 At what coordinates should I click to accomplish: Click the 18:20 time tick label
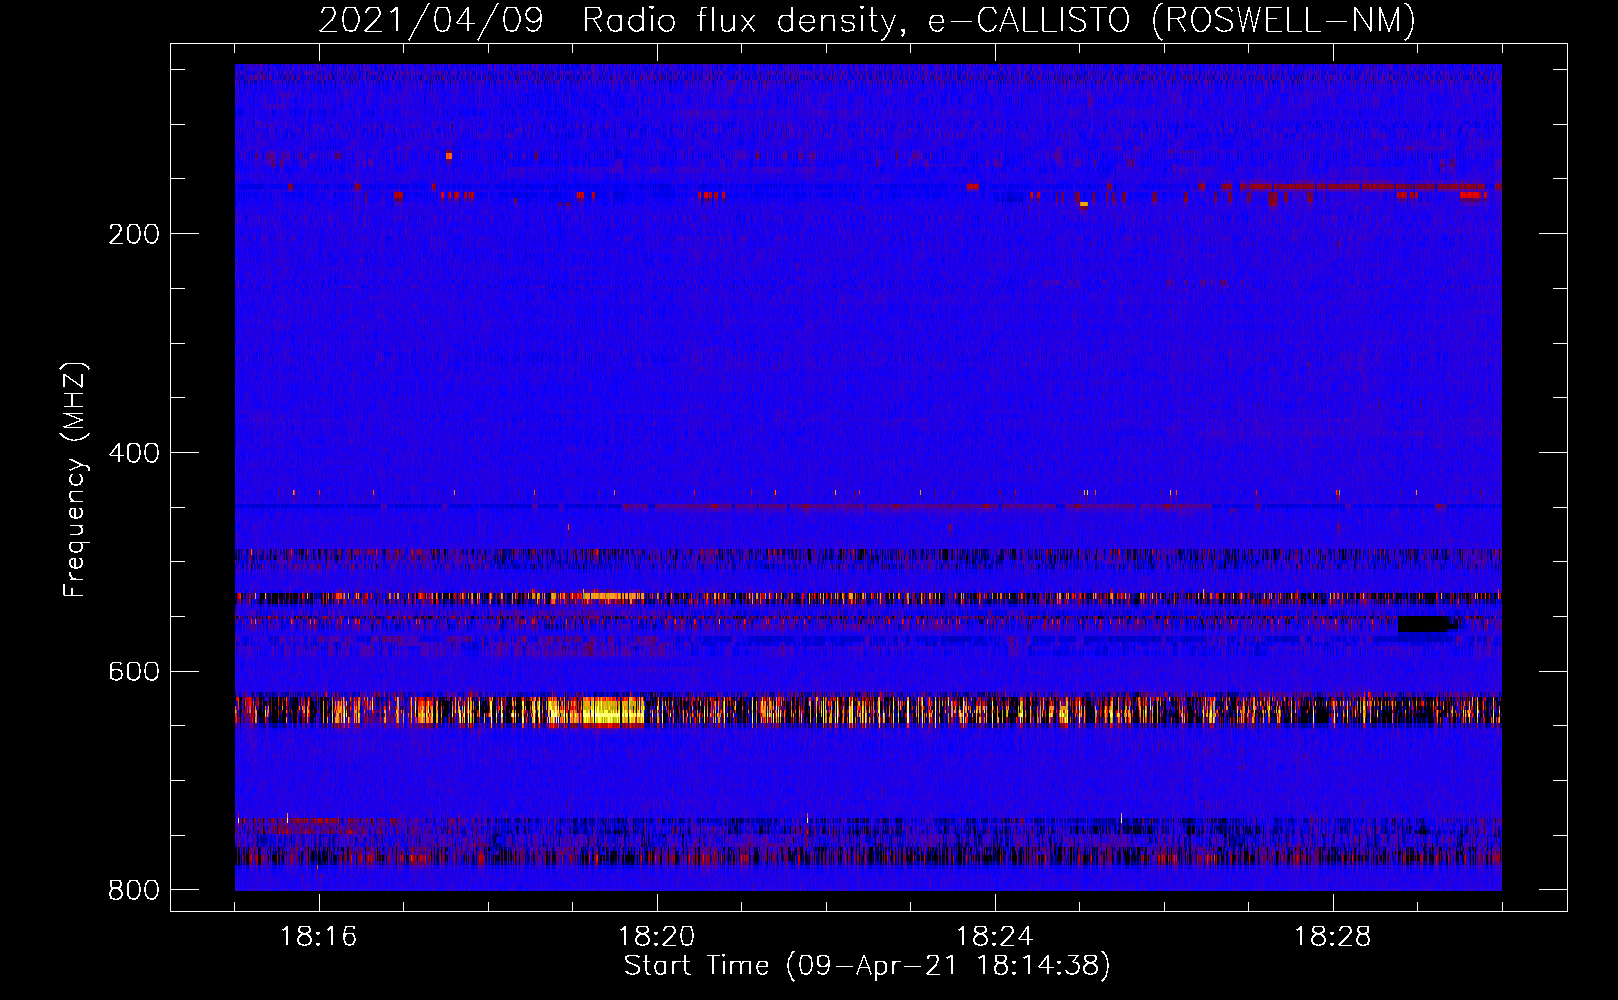pos(657,937)
